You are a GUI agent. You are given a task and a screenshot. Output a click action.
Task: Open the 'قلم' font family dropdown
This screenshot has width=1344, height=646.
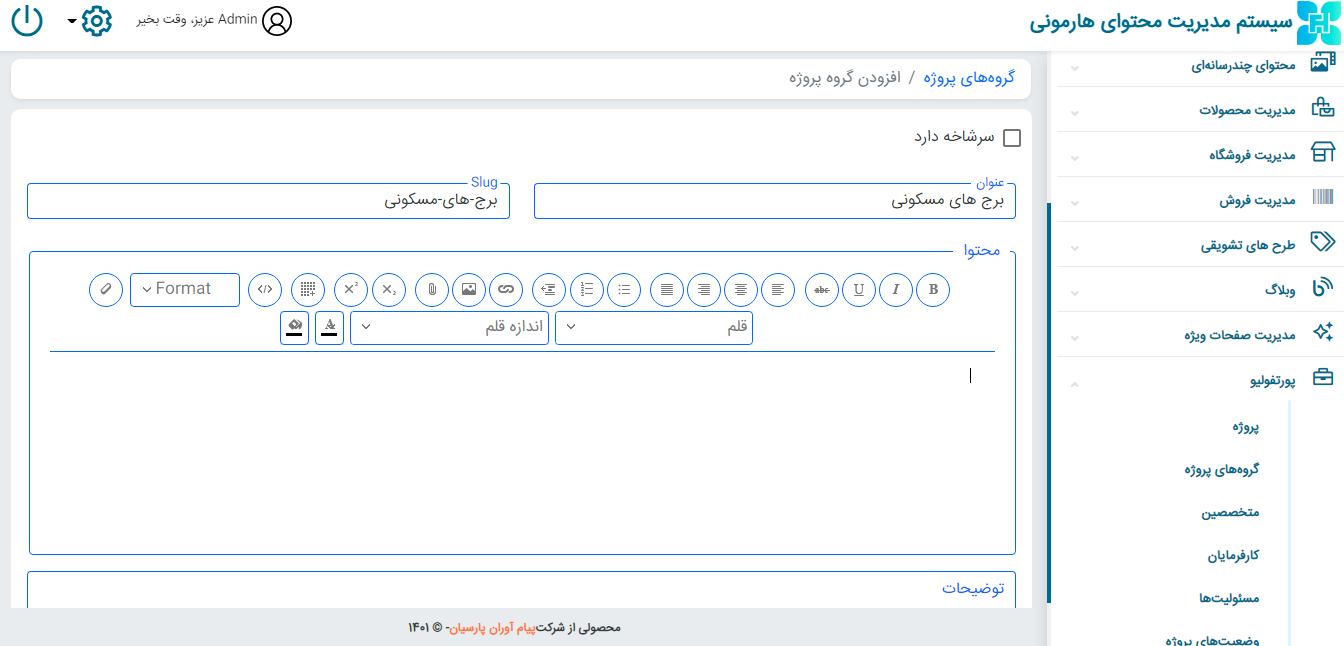point(654,328)
